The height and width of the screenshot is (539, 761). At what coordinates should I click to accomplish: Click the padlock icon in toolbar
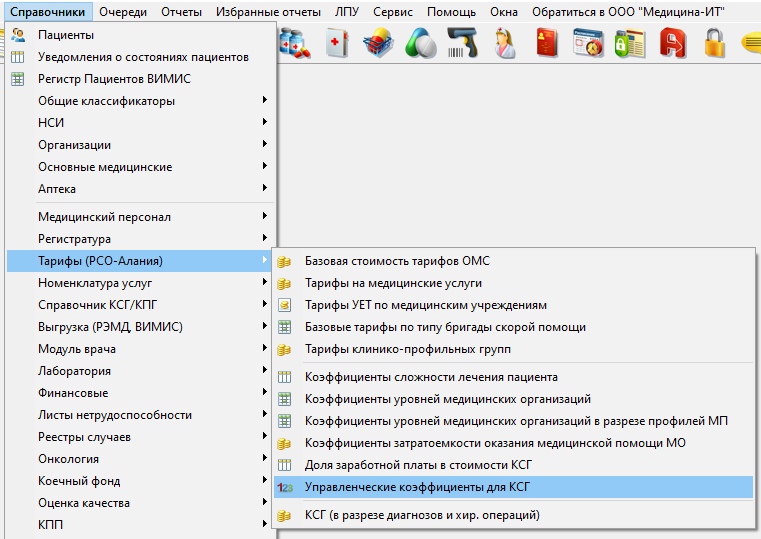(714, 43)
